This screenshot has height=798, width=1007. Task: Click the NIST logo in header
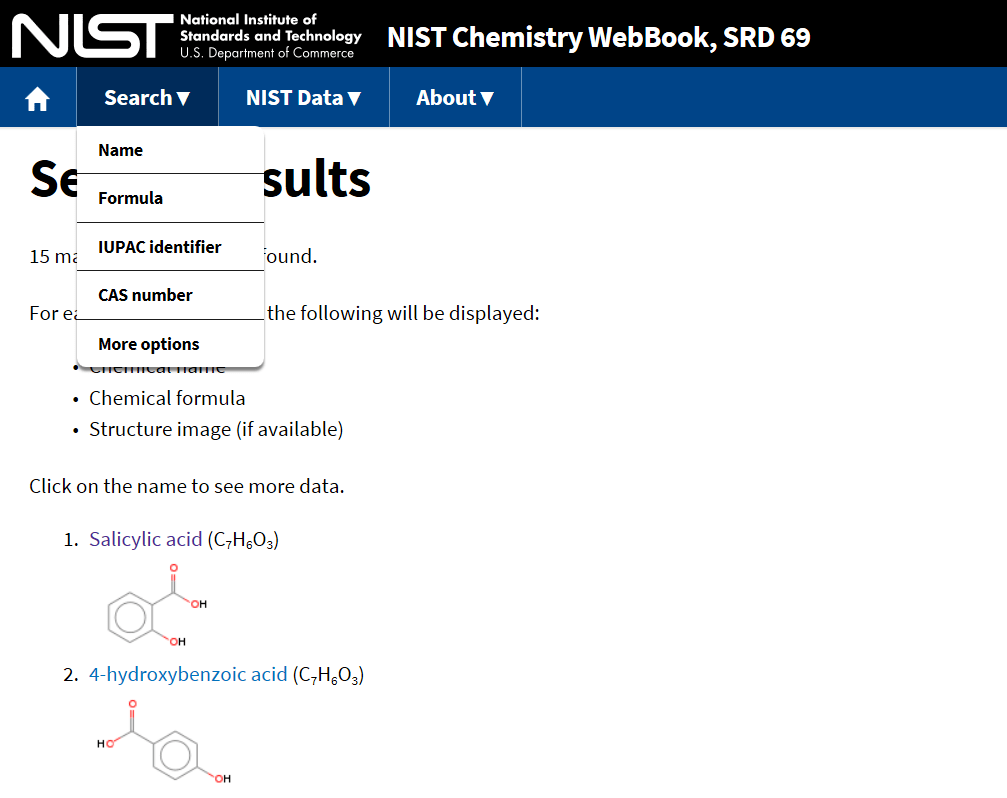(186, 36)
